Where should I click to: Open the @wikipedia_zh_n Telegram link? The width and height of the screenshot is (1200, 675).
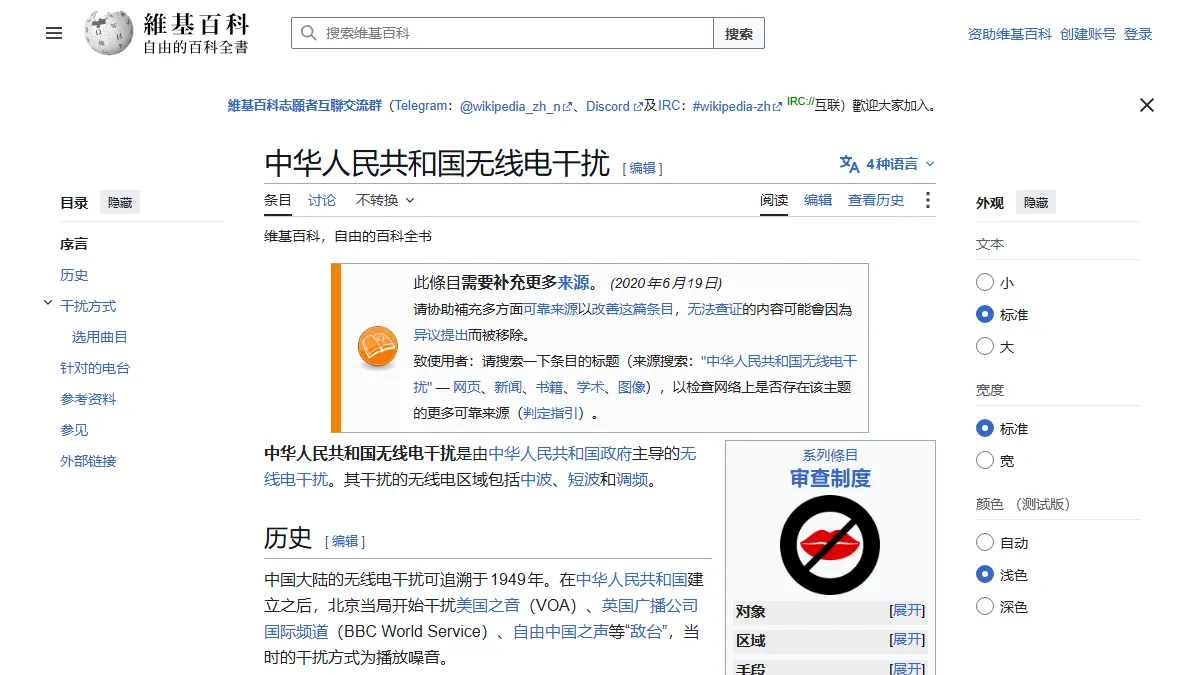[516, 106]
